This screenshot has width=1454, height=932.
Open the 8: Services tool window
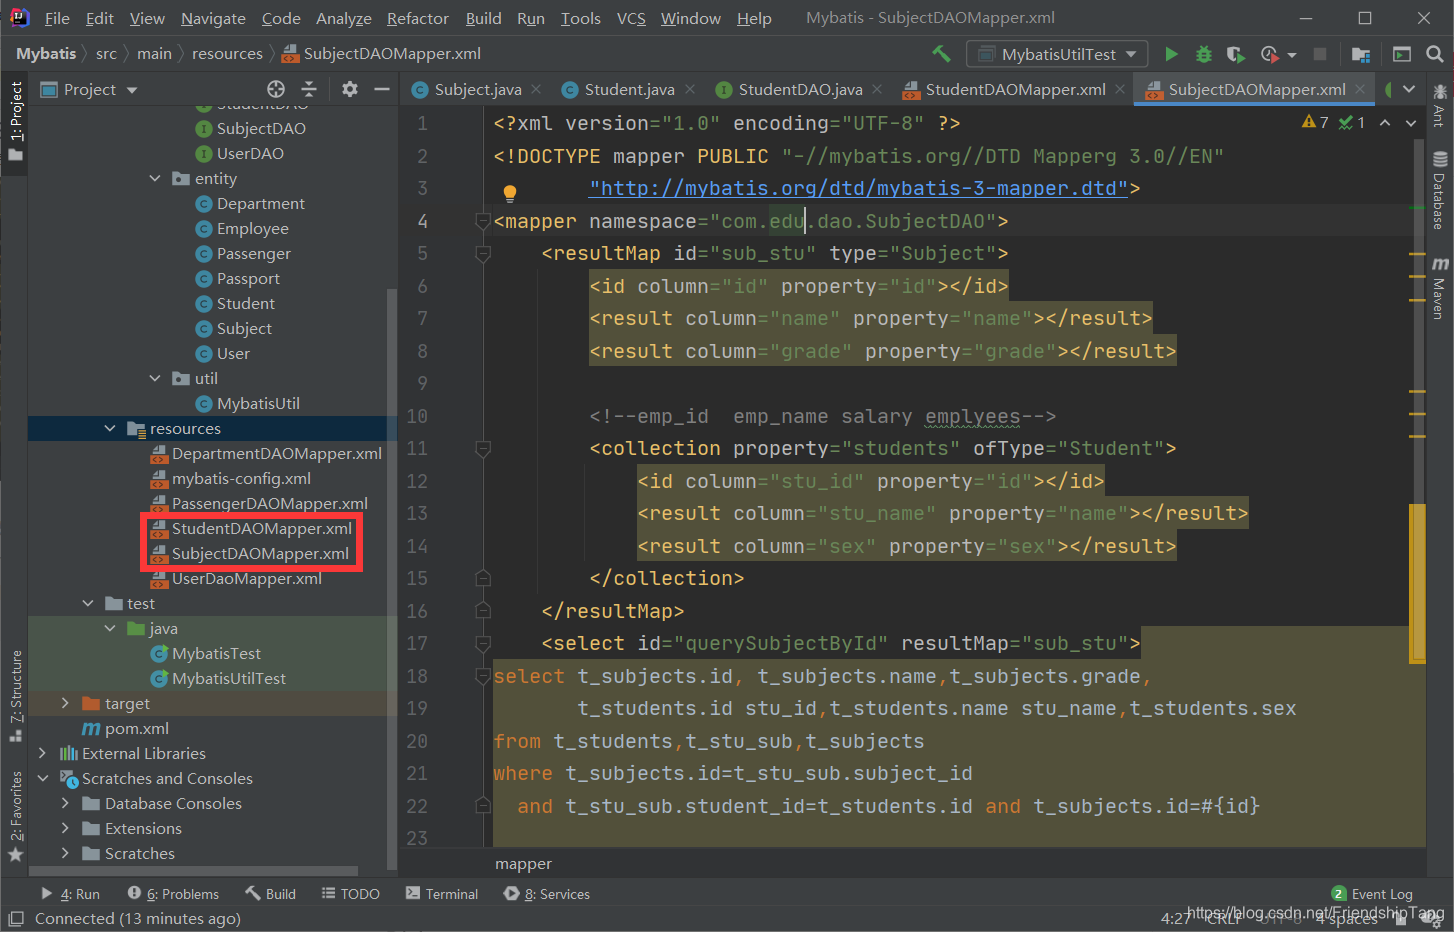pyautogui.click(x=546, y=894)
